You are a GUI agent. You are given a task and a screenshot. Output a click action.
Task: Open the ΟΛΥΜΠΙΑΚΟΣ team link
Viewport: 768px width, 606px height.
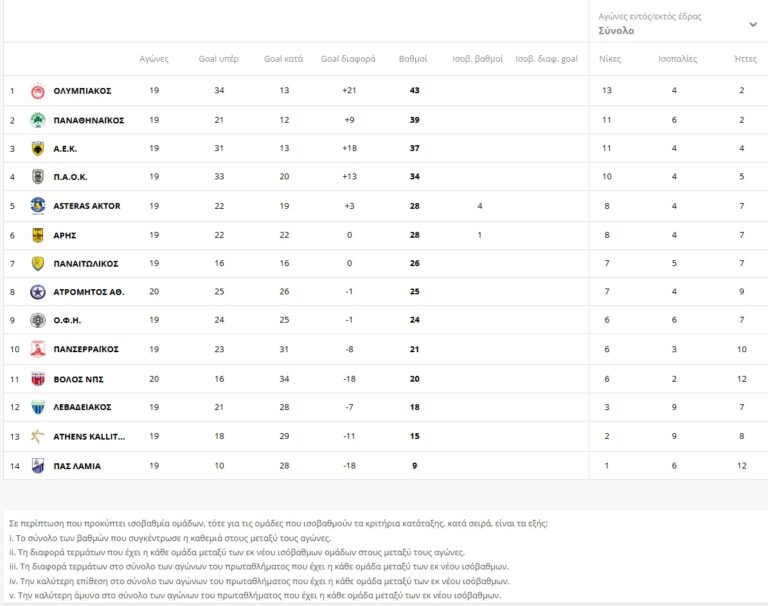click(82, 91)
